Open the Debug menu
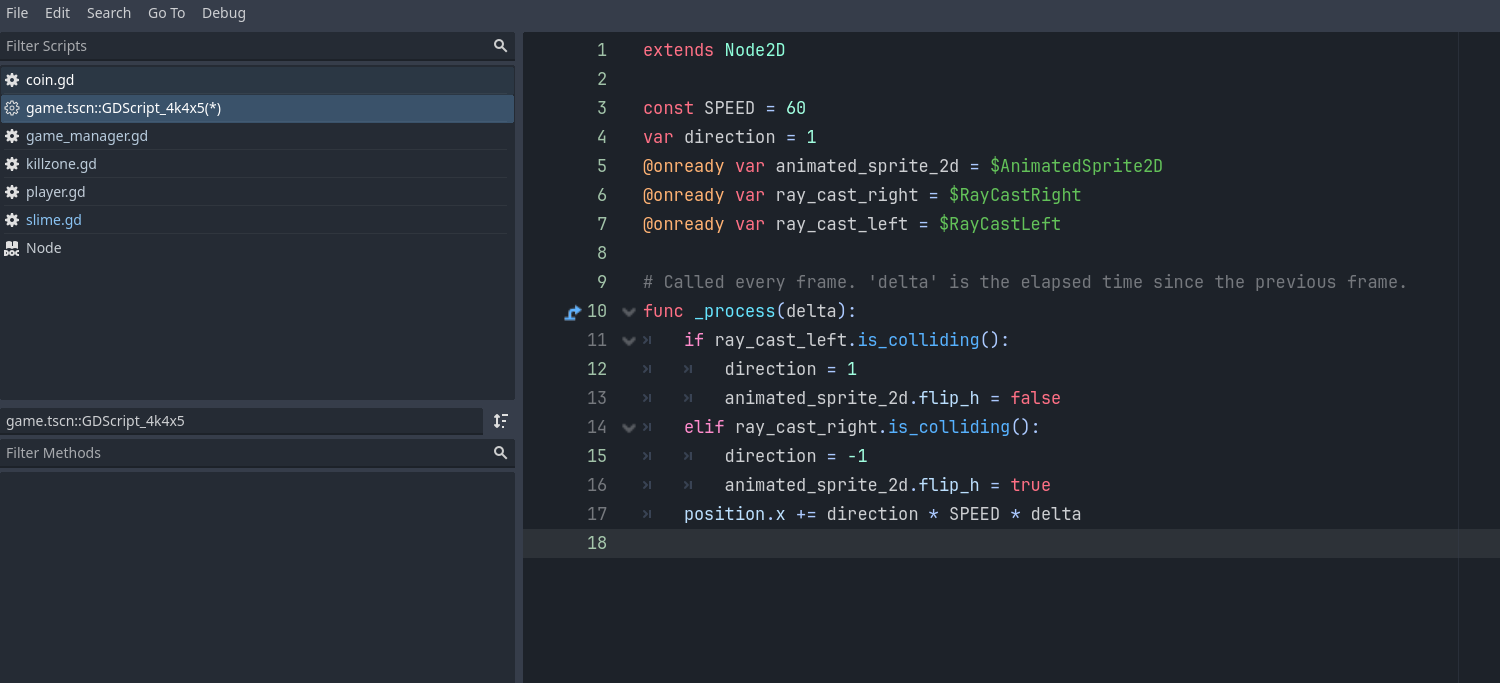 coord(224,13)
